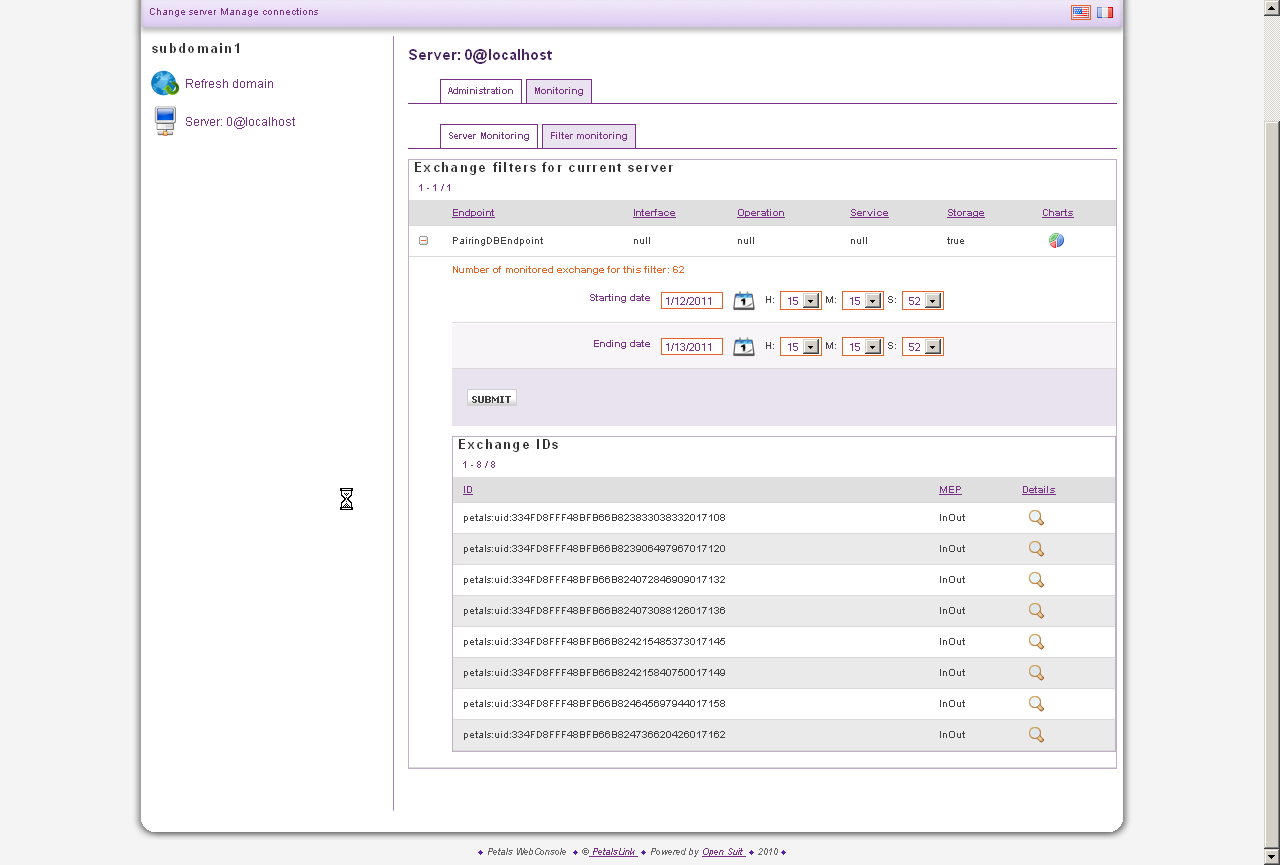Switch to the Administration tab
This screenshot has height=865, width=1280.
(x=480, y=91)
